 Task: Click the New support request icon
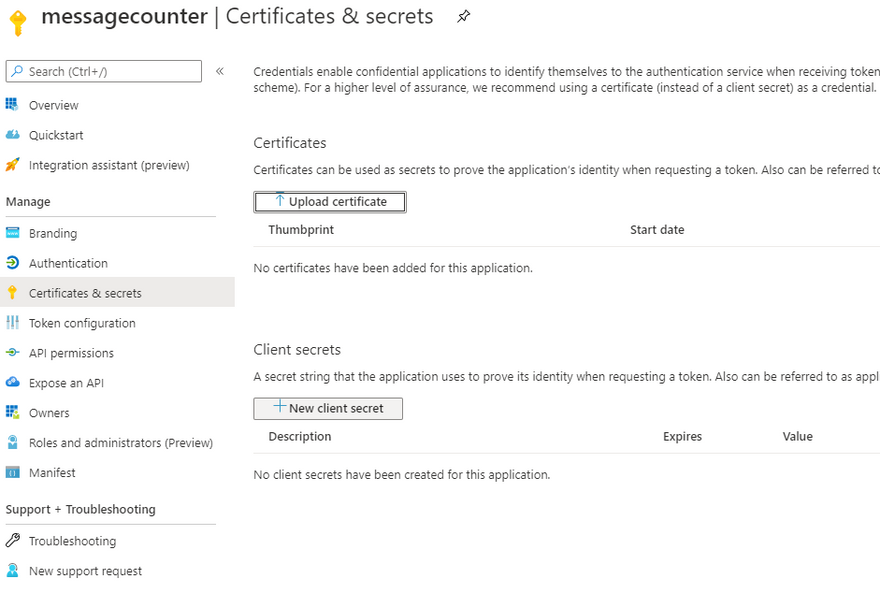(x=12, y=570)
